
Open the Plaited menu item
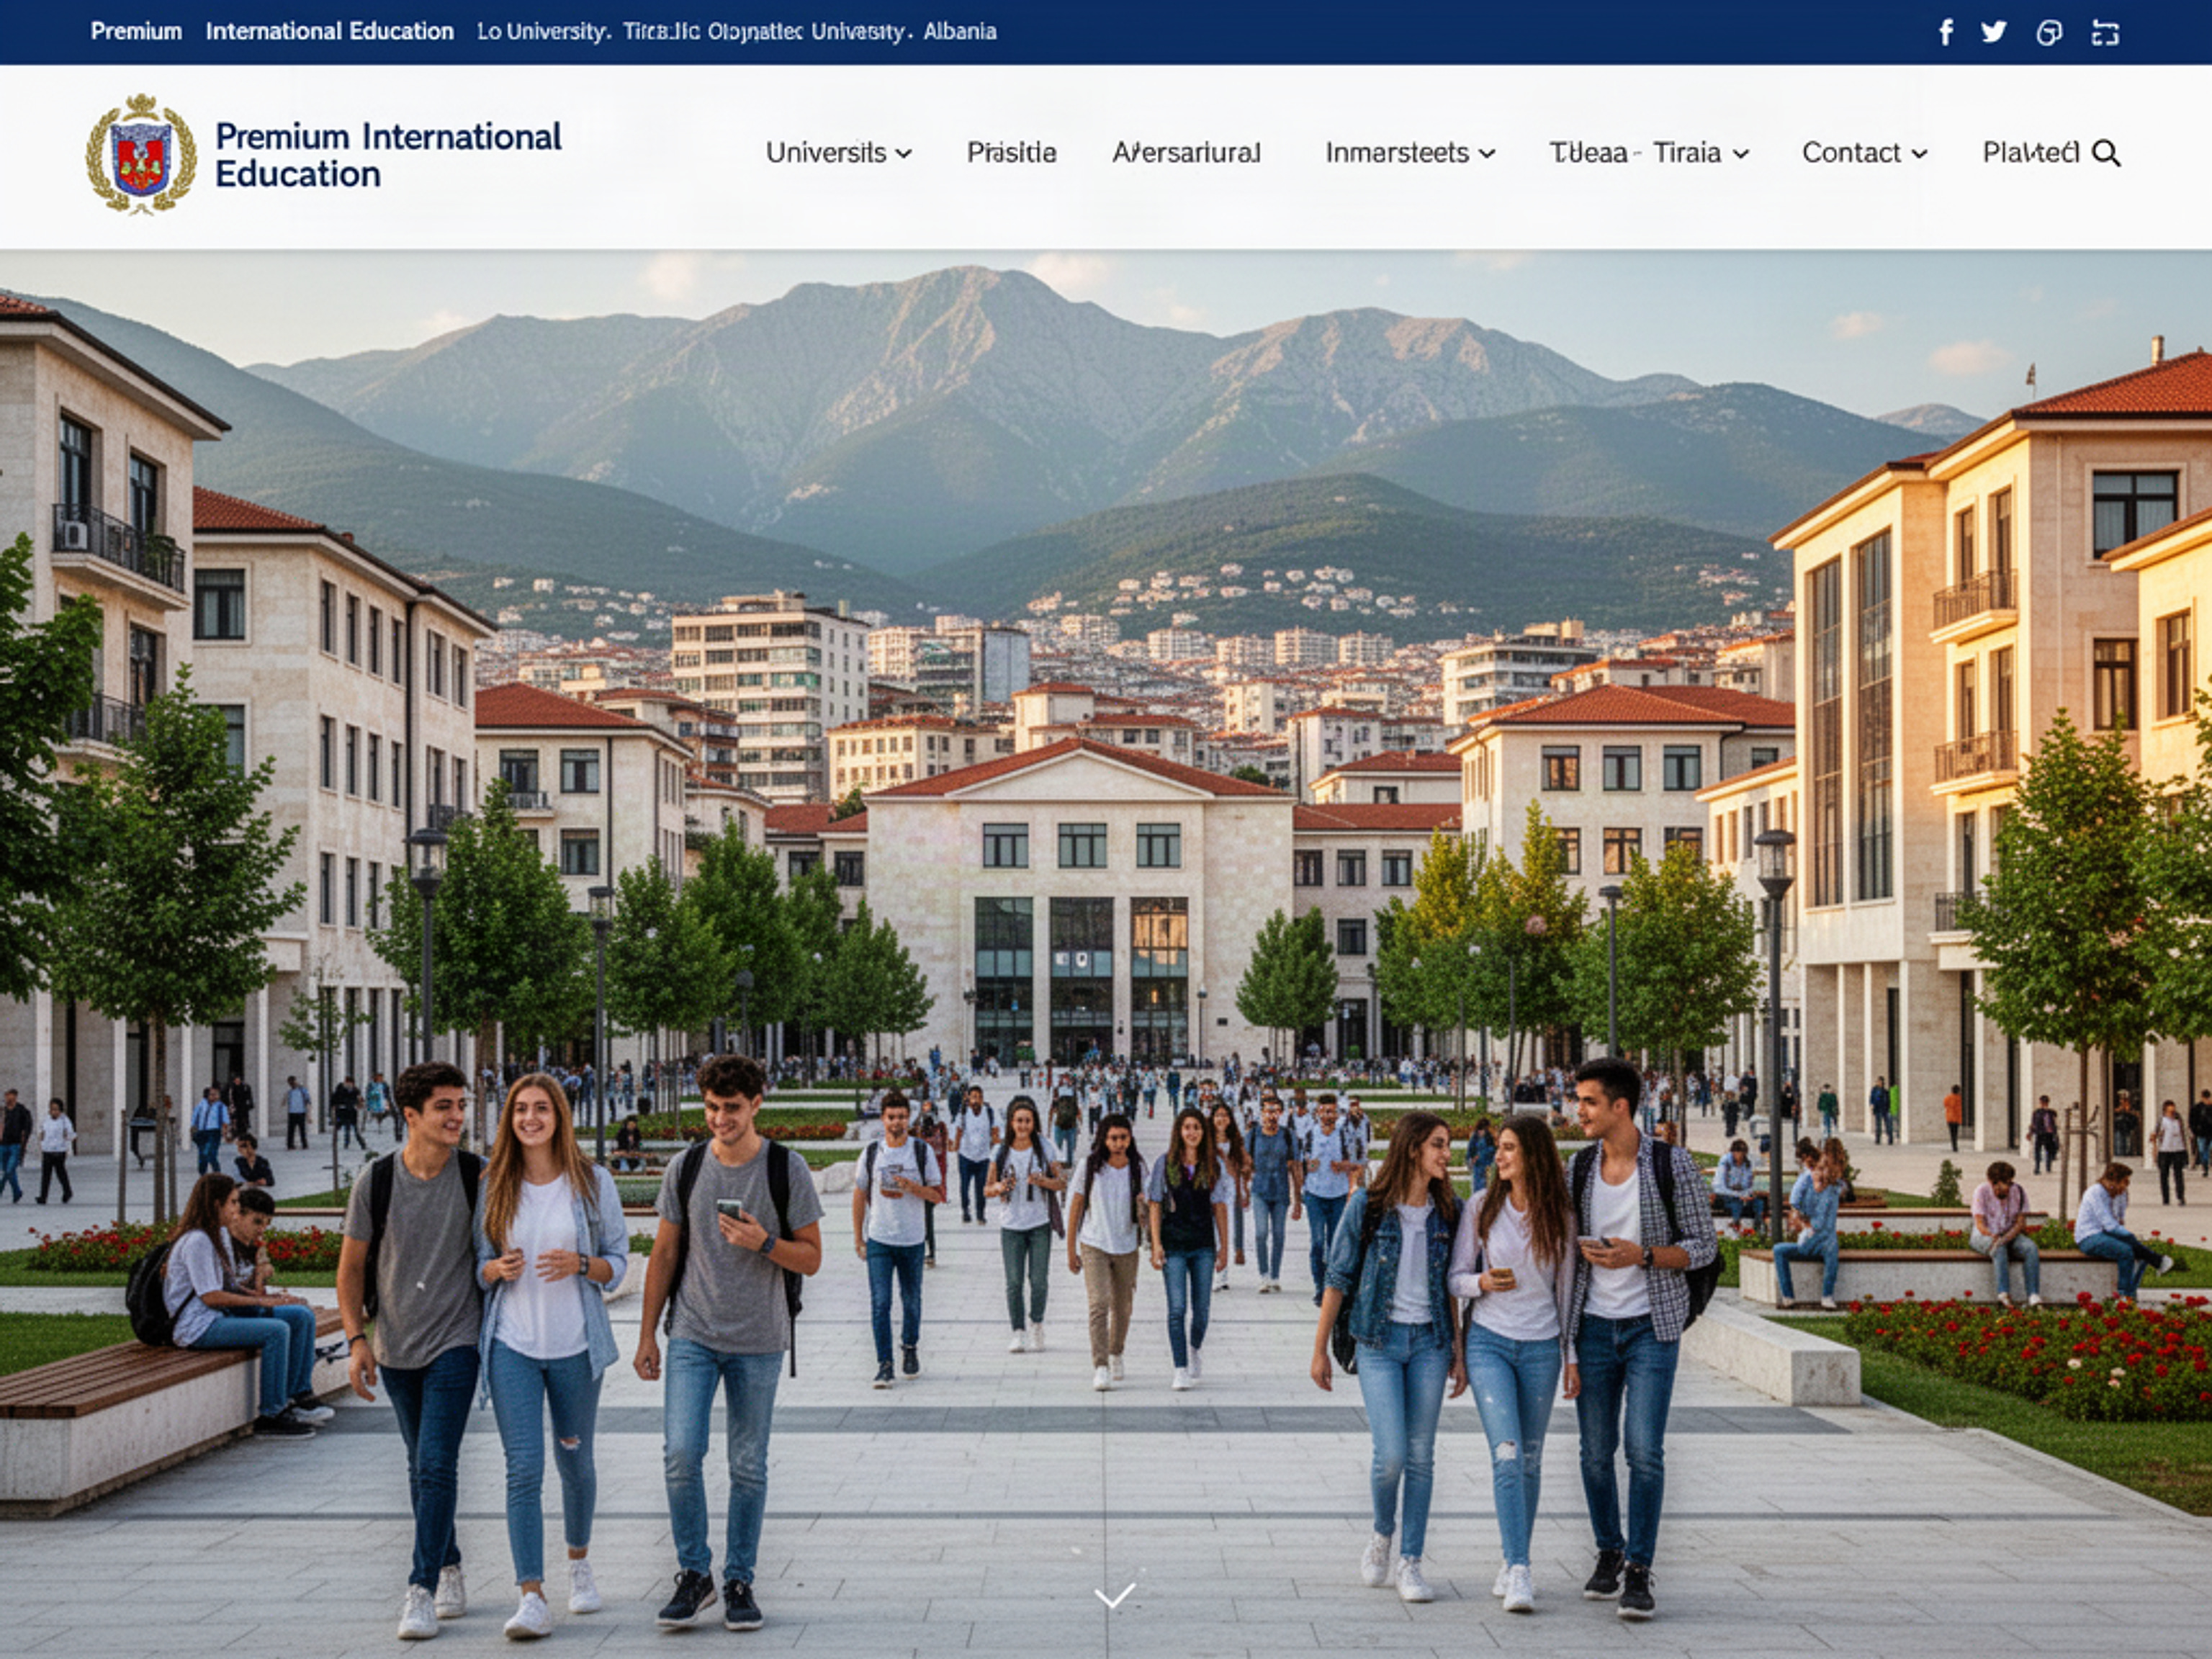pos(2031,152)
